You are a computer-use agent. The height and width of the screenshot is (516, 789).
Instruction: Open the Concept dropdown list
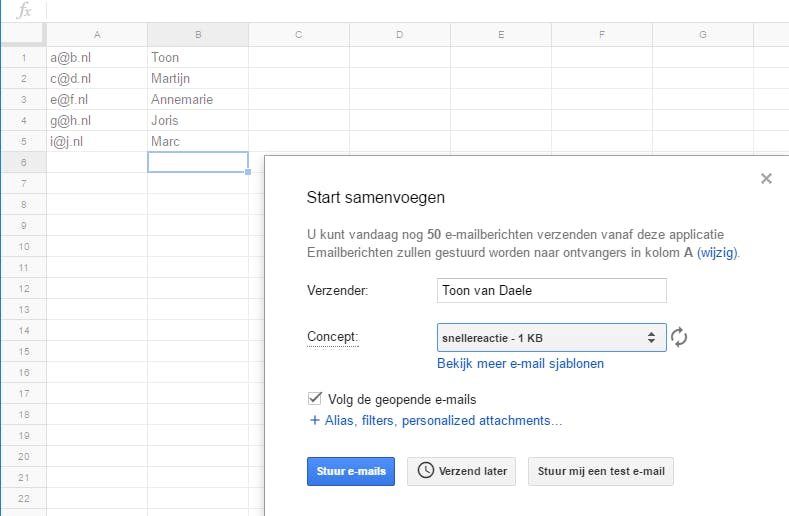tap(551, 337)
